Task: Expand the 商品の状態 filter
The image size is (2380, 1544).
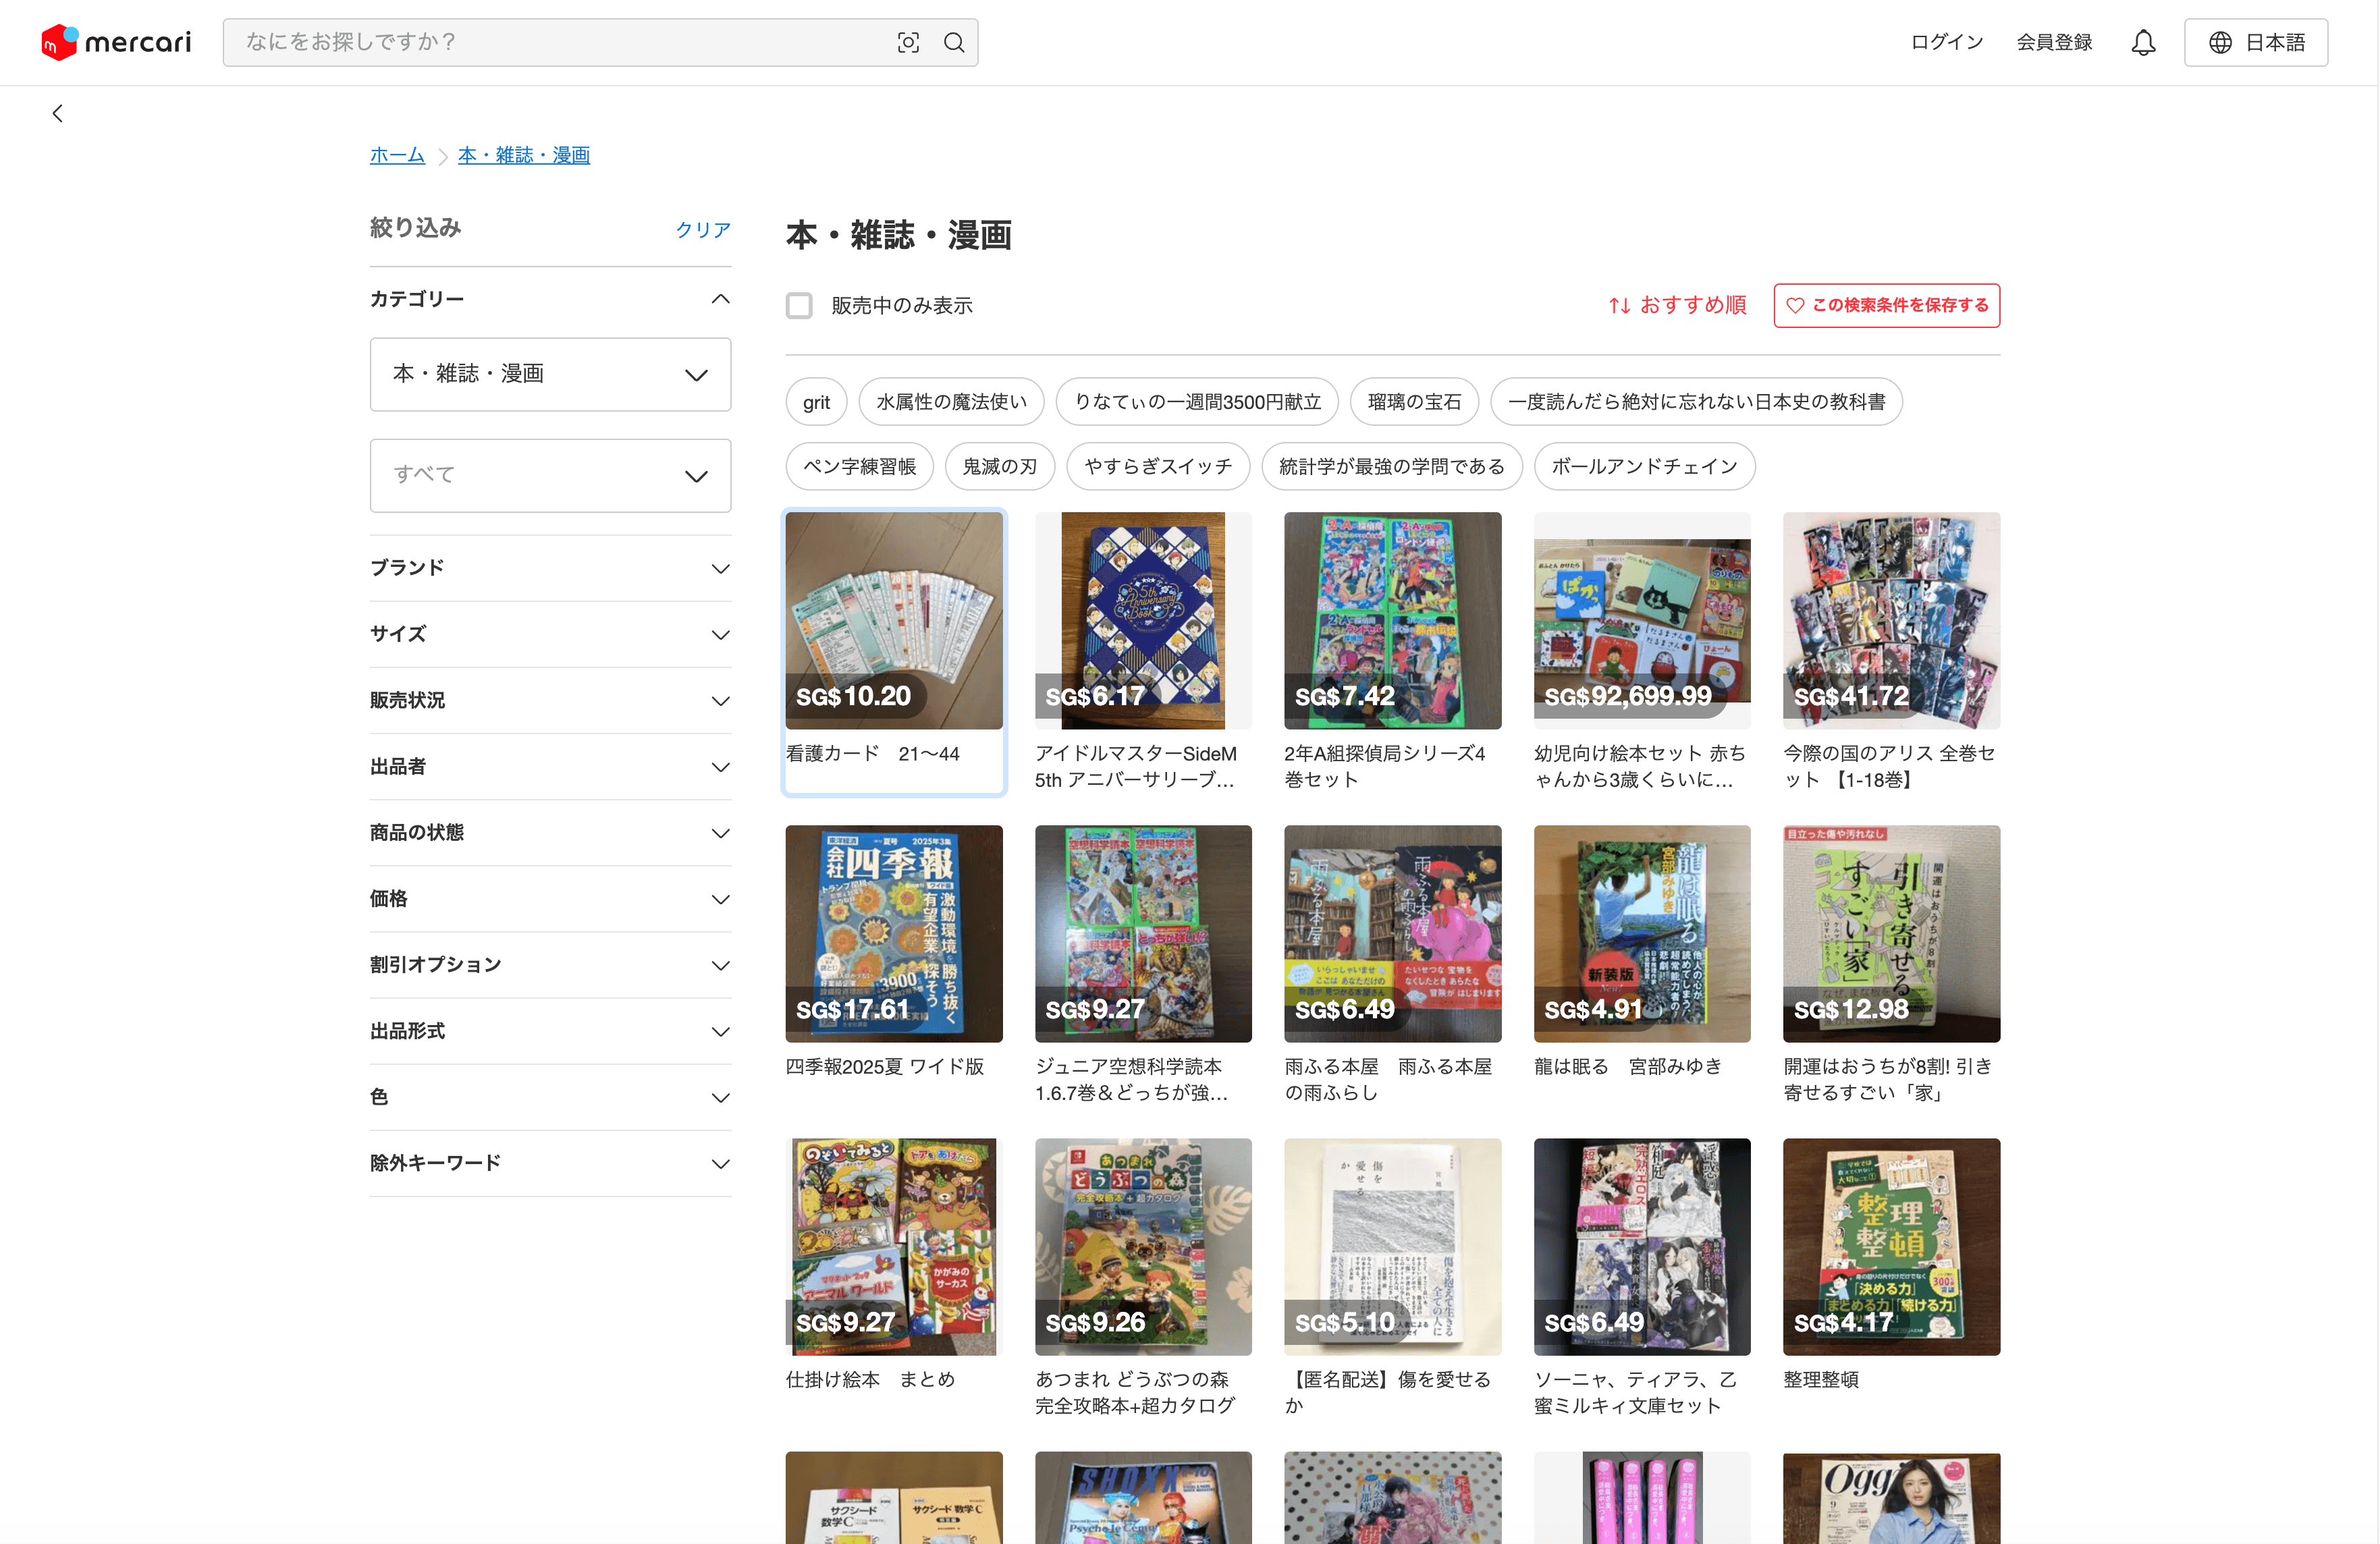Action: [550, 832]
